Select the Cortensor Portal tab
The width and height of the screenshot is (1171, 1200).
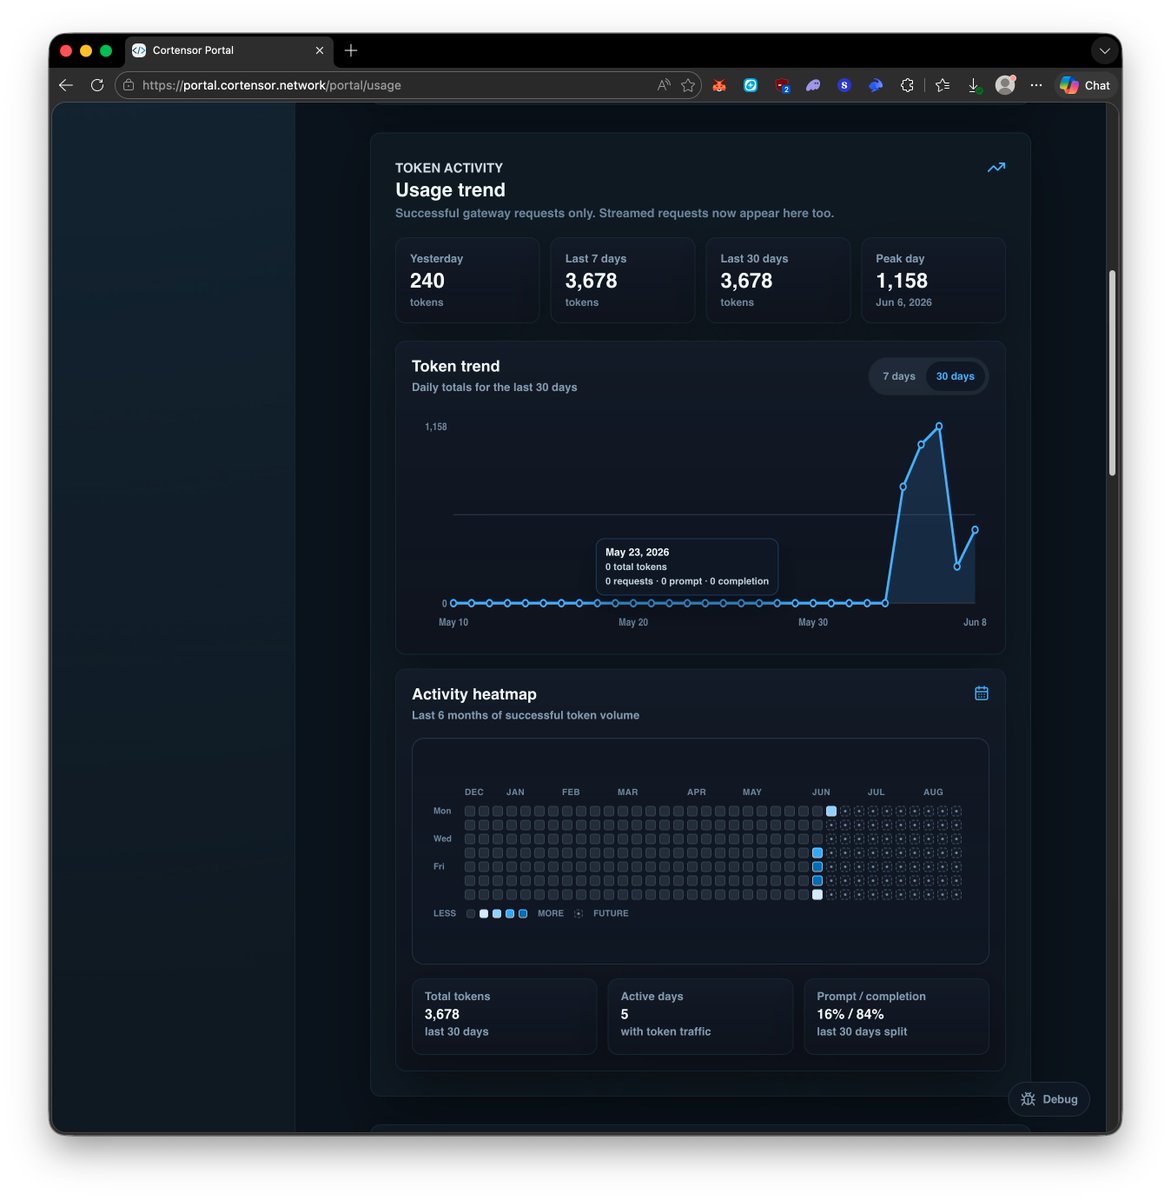click(230, 50)
